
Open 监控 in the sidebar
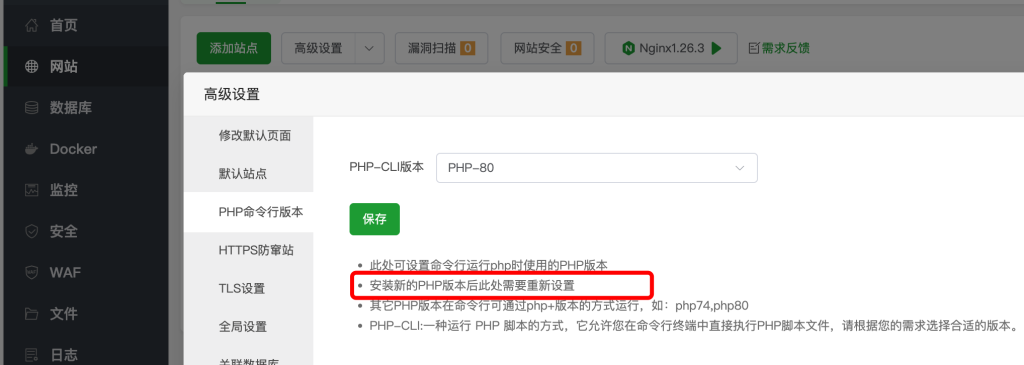(x=86, y=190)
